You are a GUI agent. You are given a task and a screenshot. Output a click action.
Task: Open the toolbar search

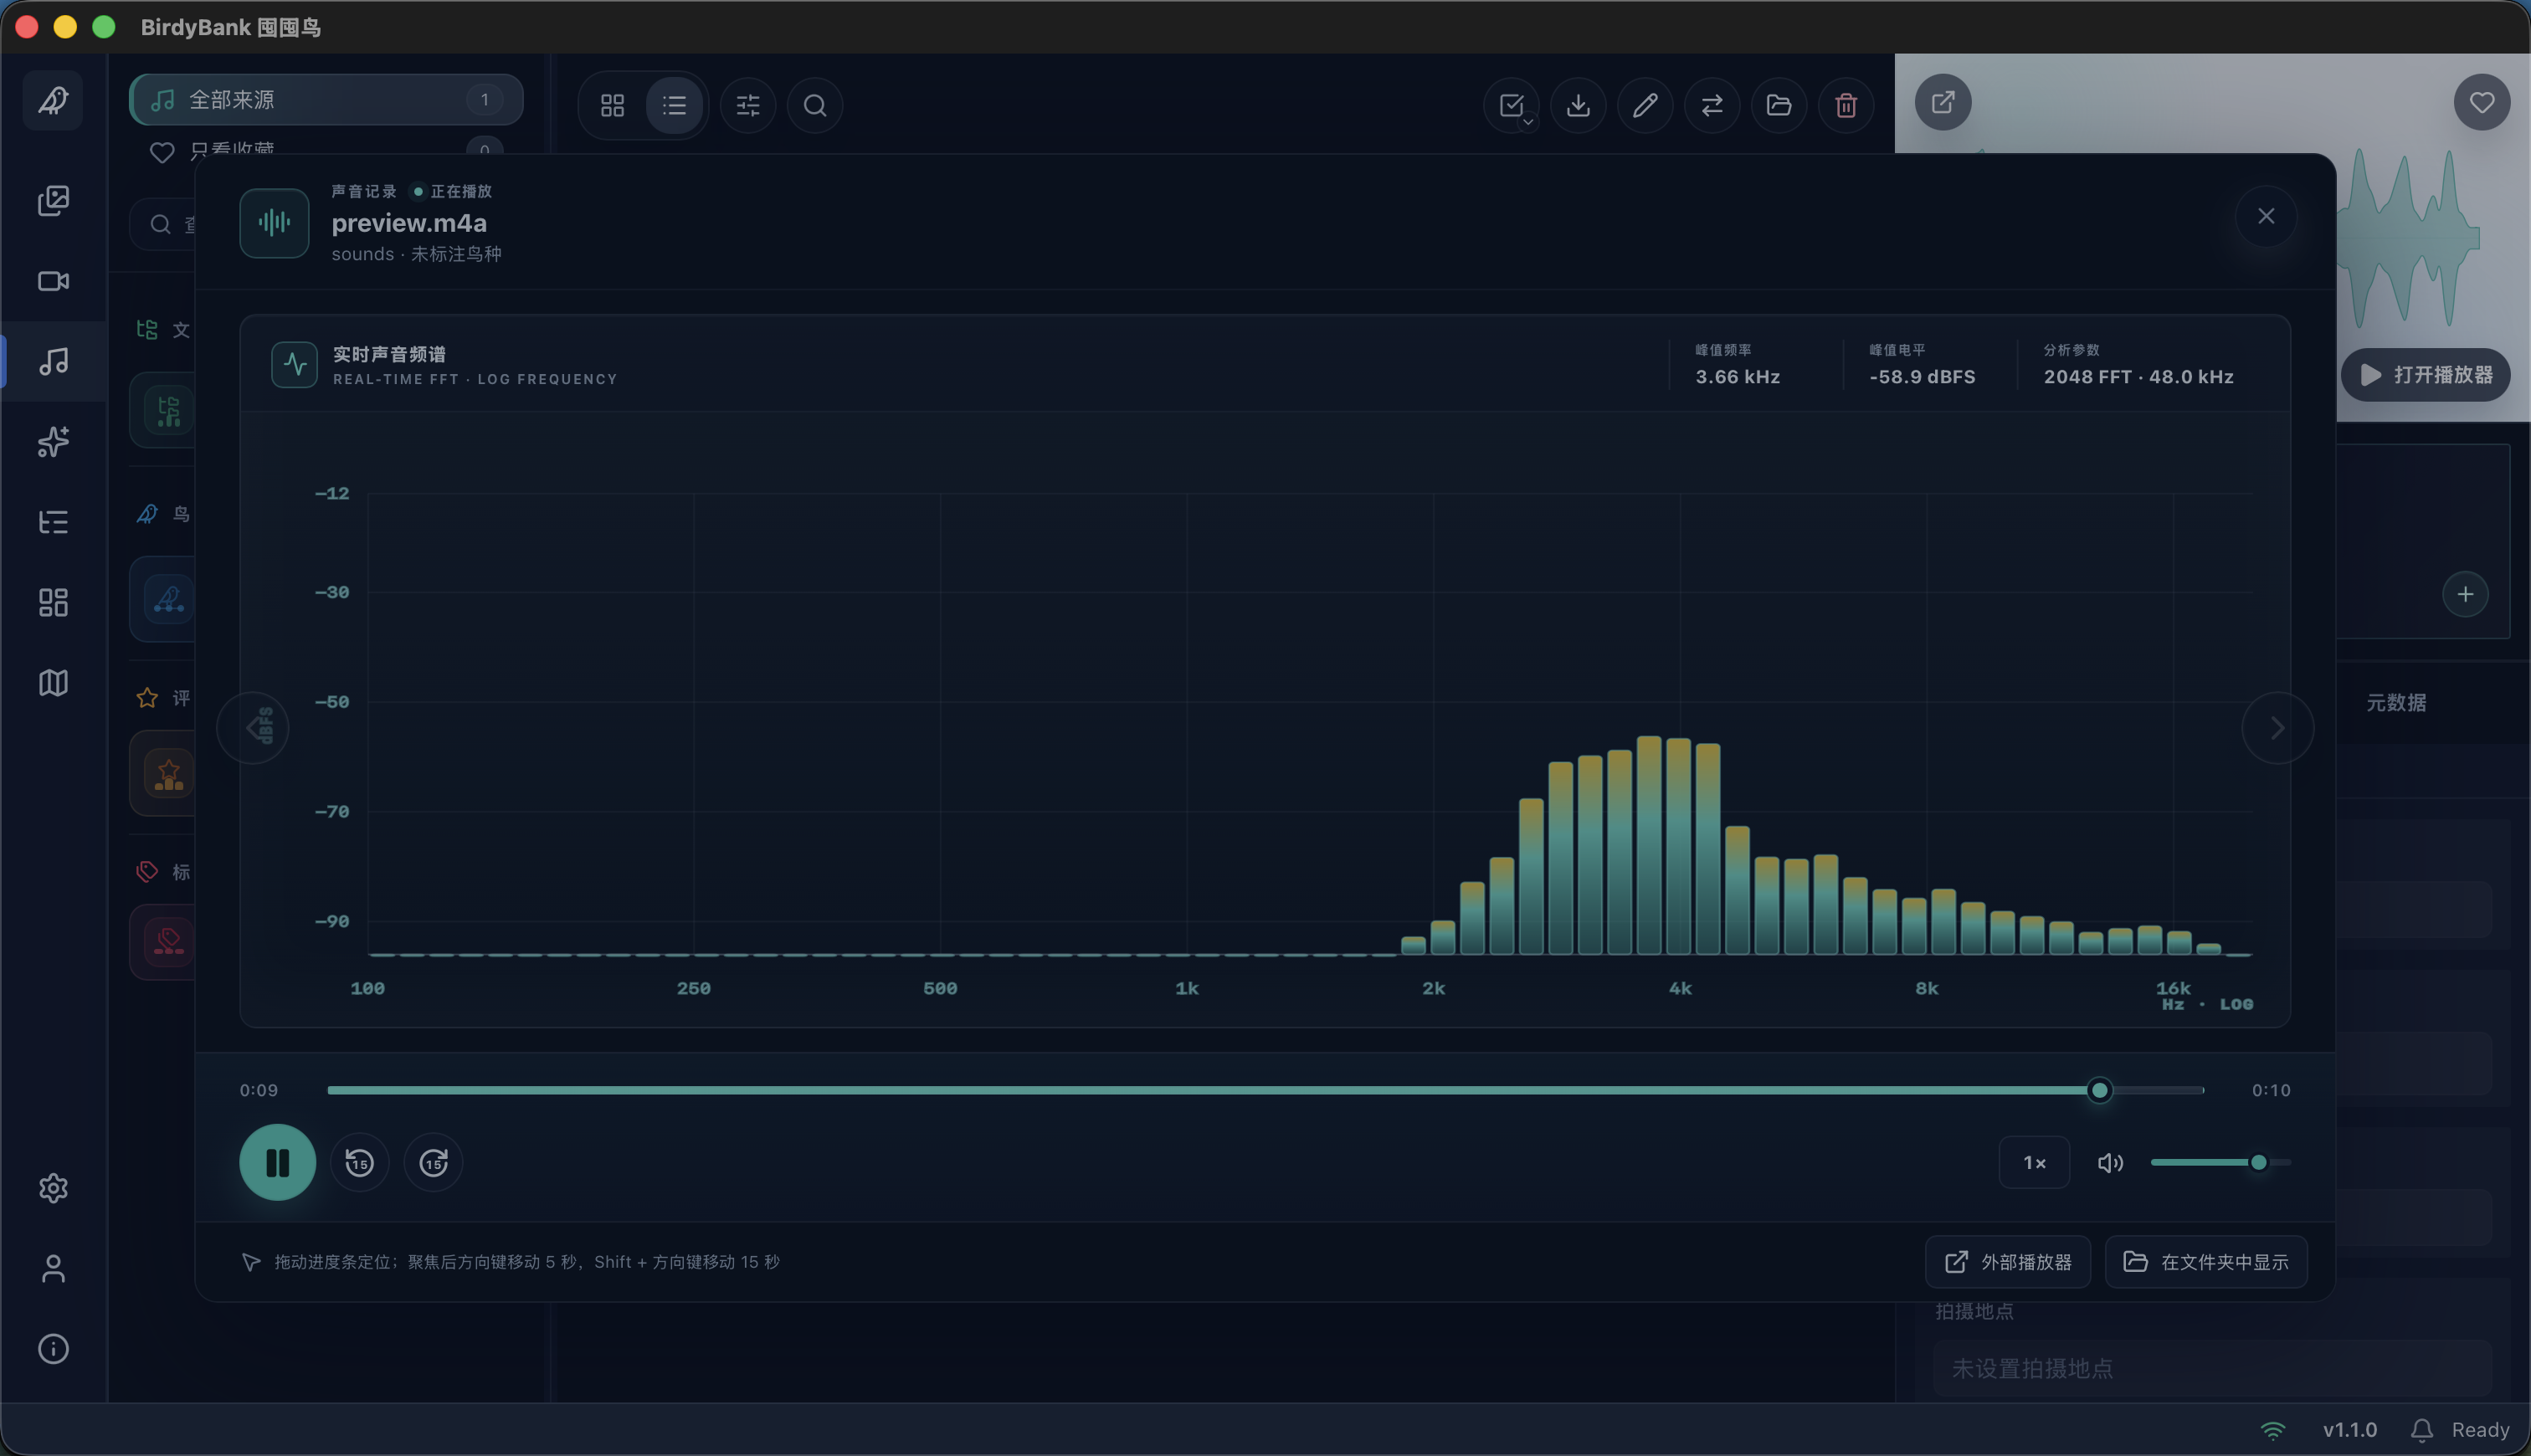point(815,105)
